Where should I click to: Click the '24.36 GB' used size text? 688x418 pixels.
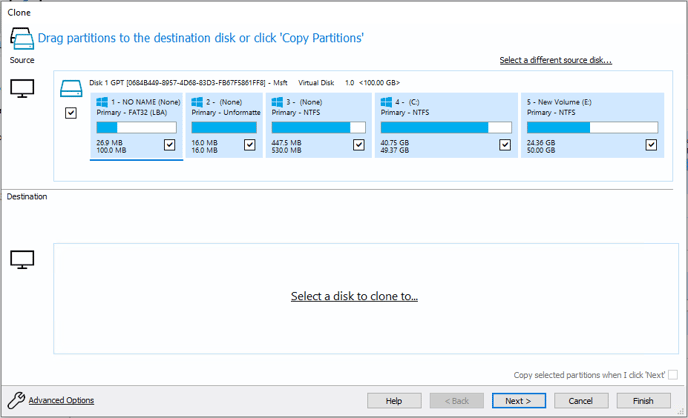click(x=541, y=143)
